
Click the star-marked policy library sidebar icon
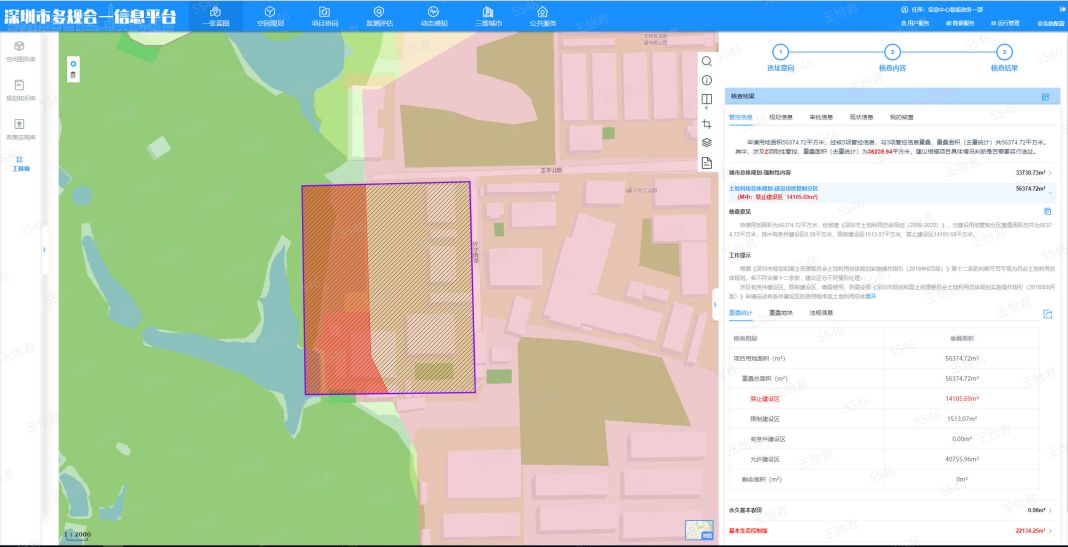20,129
